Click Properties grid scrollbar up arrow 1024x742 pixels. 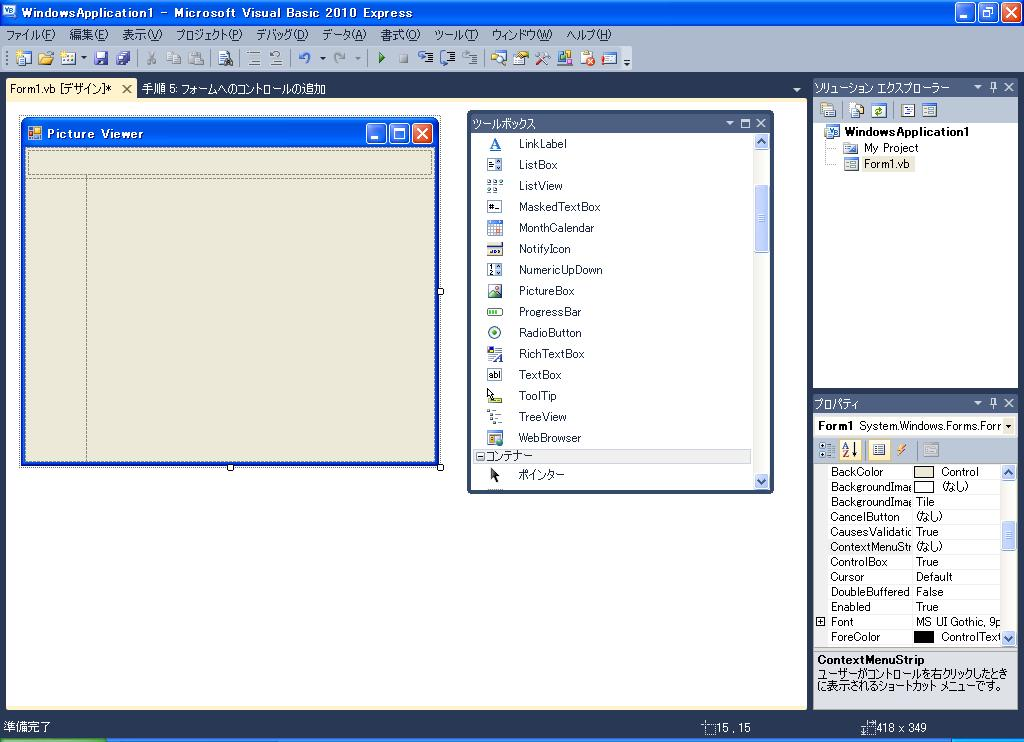(1008, 472)
